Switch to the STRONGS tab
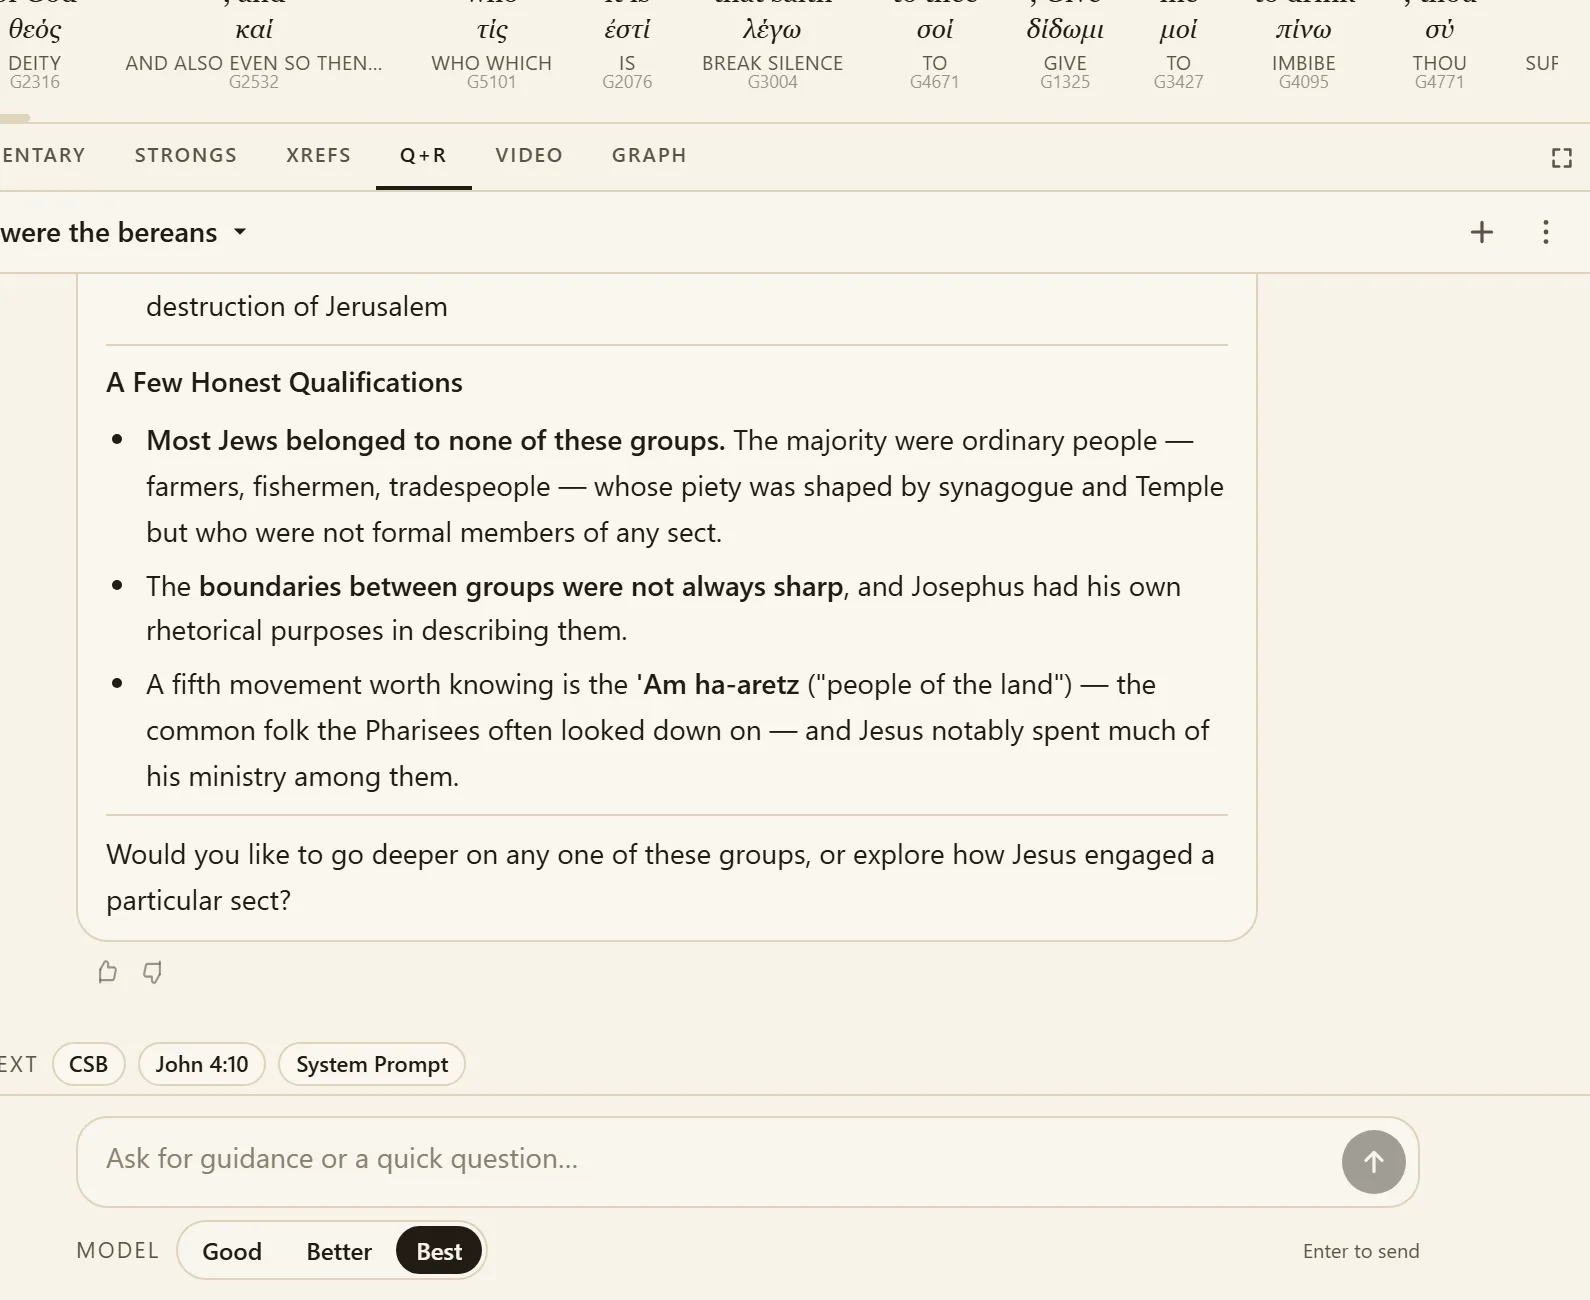Screen dimensions: 1590x1300 click(186, 155)
